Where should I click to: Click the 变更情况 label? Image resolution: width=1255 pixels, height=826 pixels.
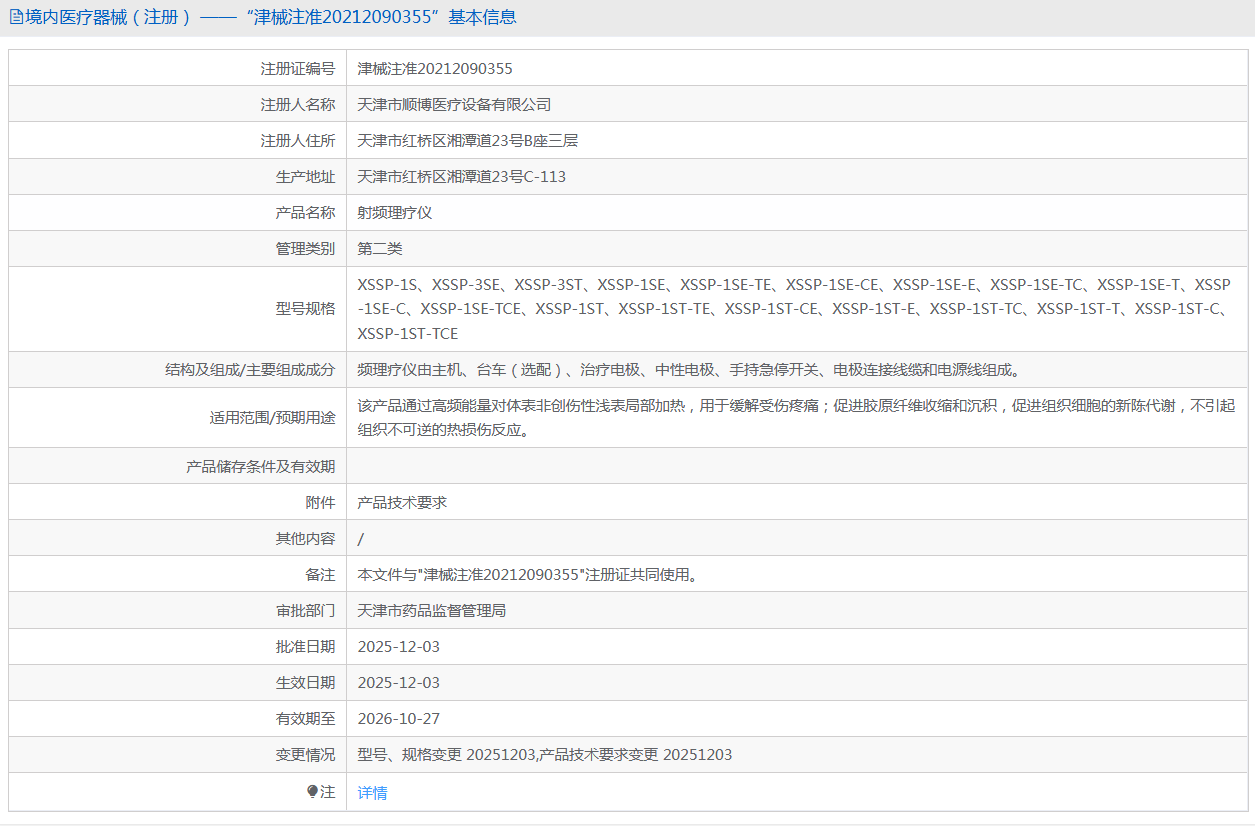point(305,754)
